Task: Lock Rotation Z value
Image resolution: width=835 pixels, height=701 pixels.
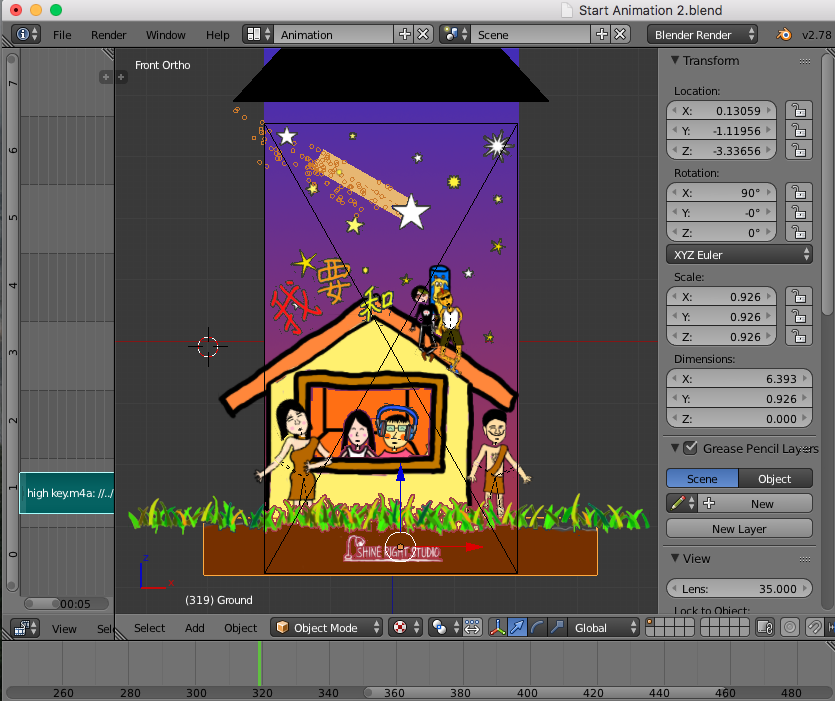Action: click(799, 233)
